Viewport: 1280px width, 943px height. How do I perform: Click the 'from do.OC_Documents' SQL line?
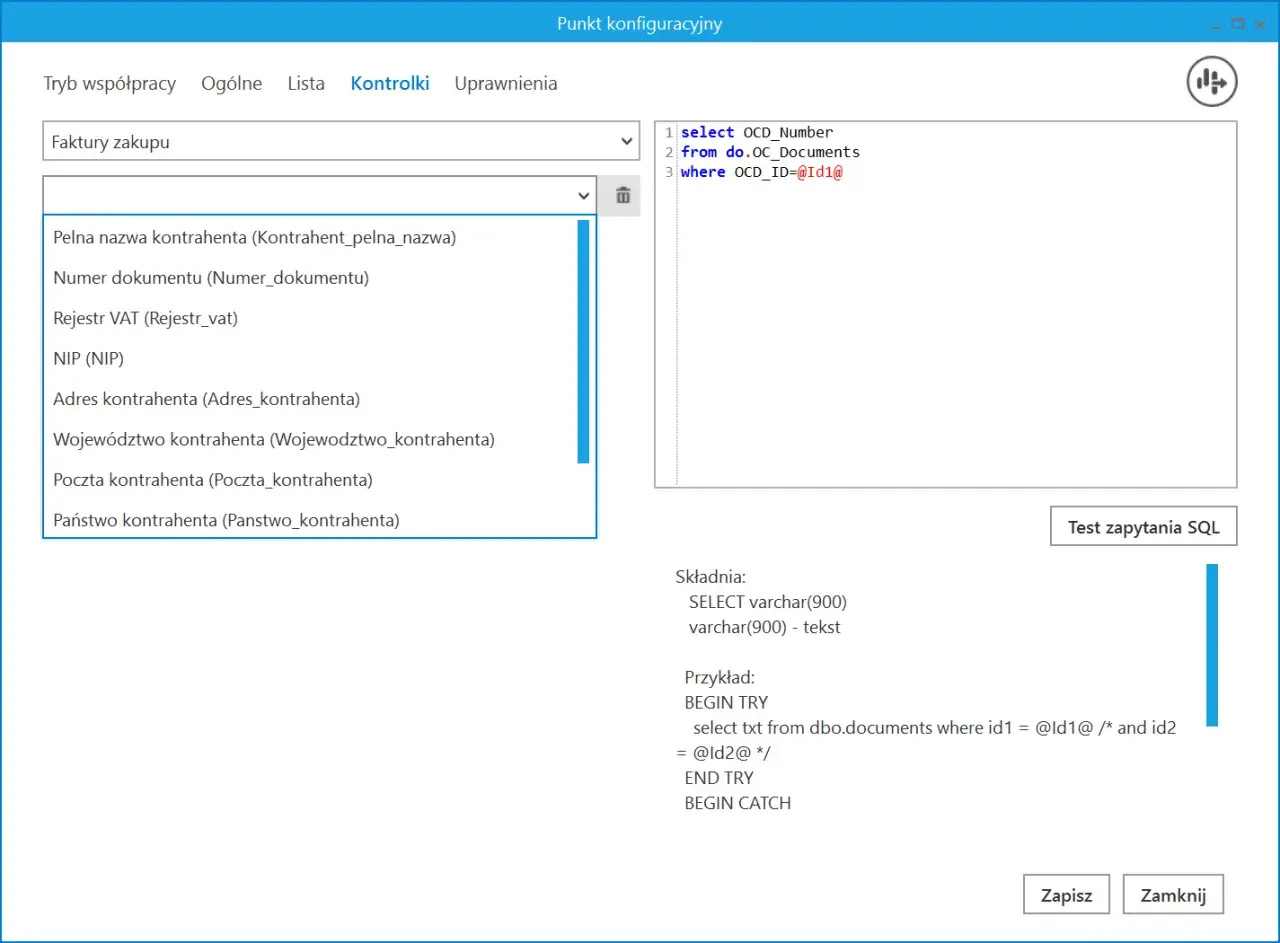coord(770,152)
